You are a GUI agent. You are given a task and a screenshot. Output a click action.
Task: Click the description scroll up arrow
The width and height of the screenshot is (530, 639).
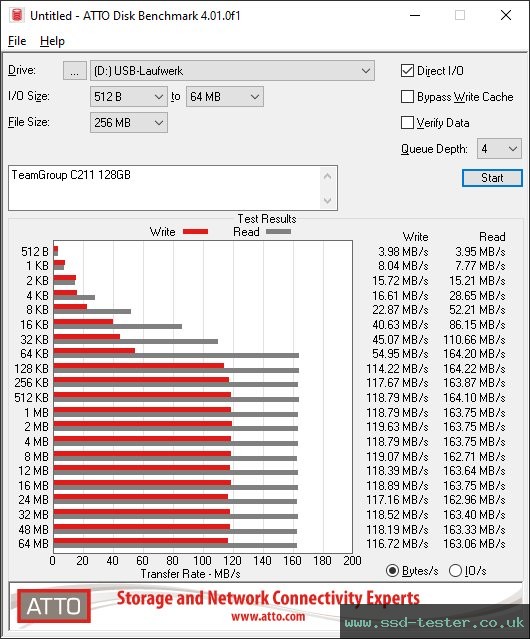point(327,177)
